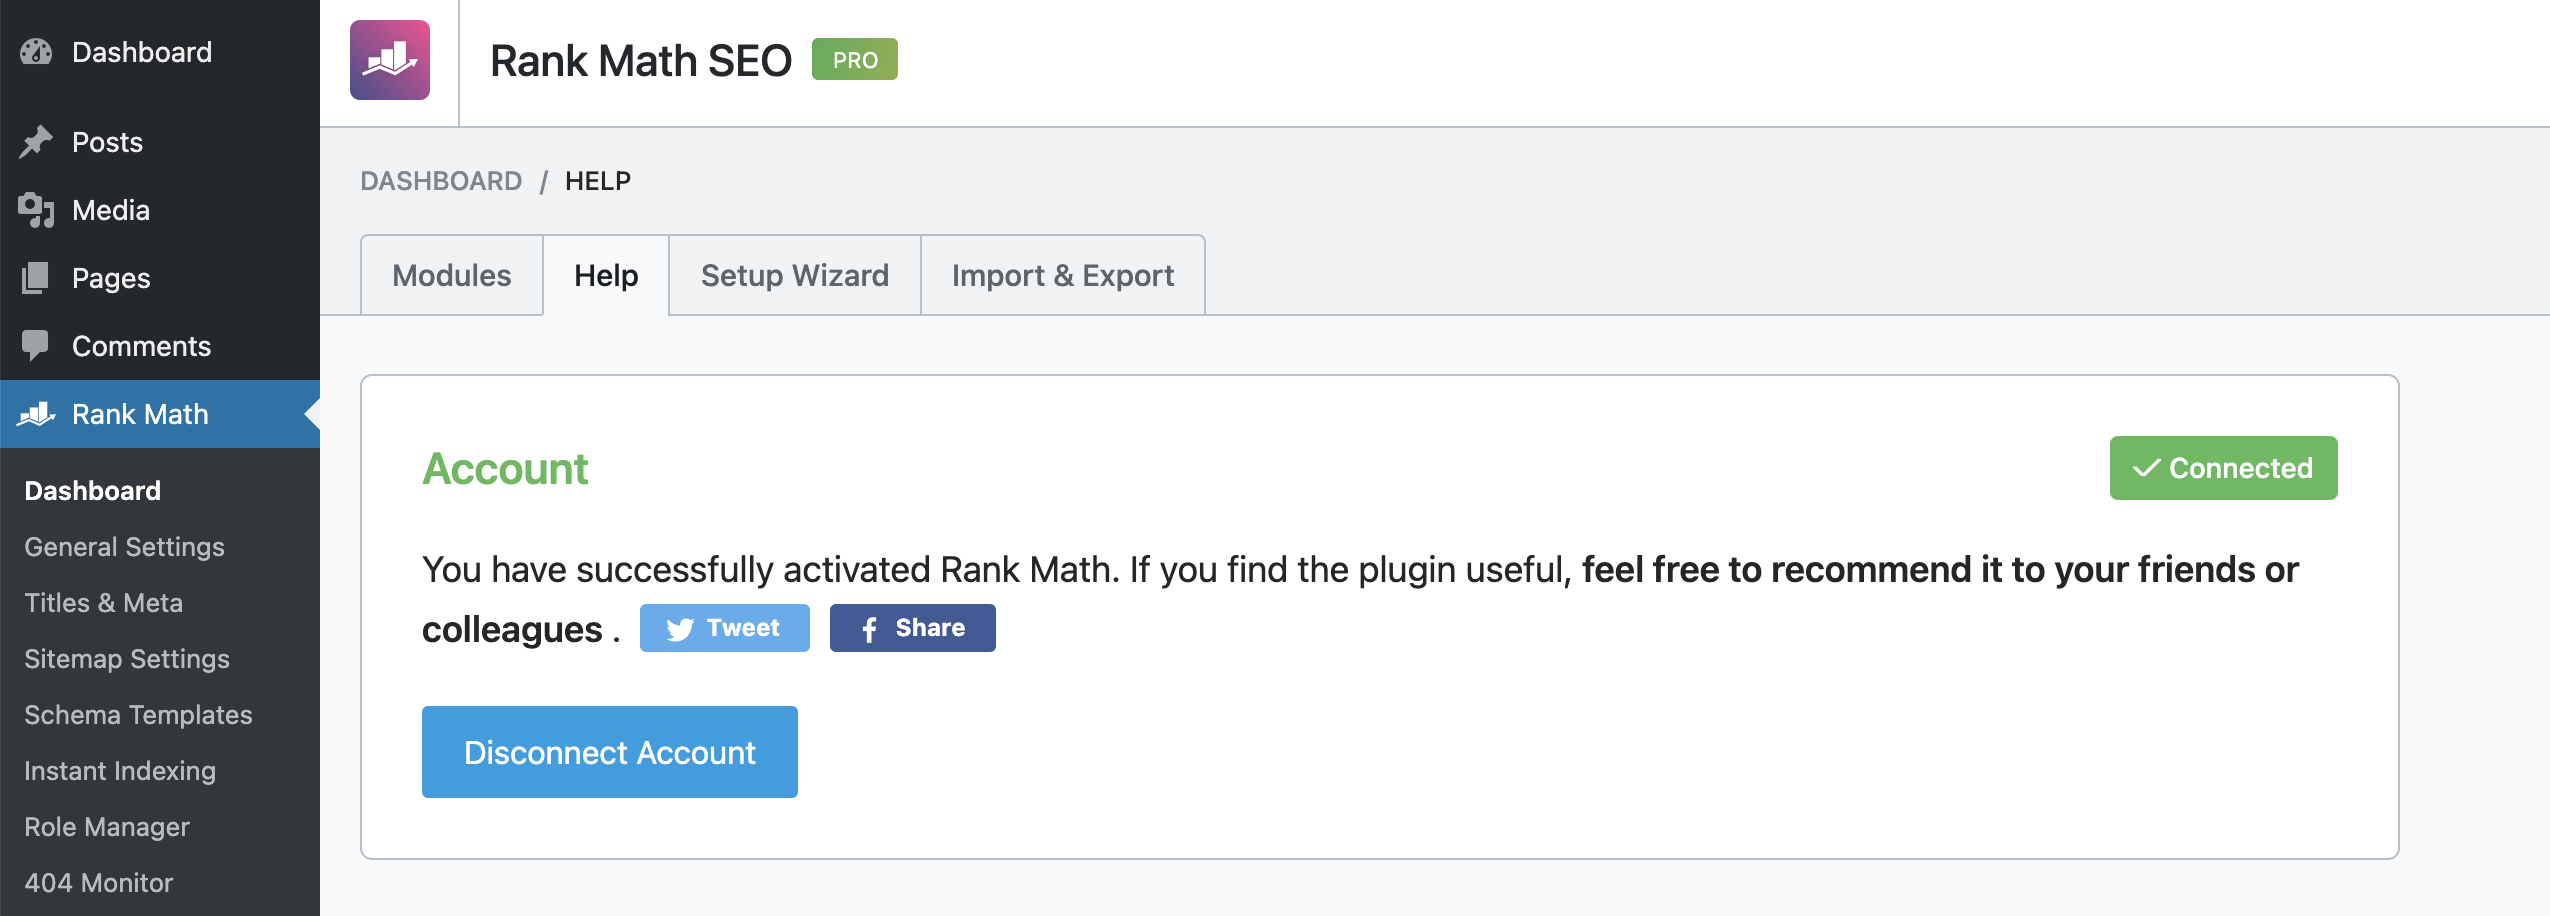This screenshot has height=916, width=2550.
Task: Click the Comments speech bubble icon
Action: [x=36, y=346]
